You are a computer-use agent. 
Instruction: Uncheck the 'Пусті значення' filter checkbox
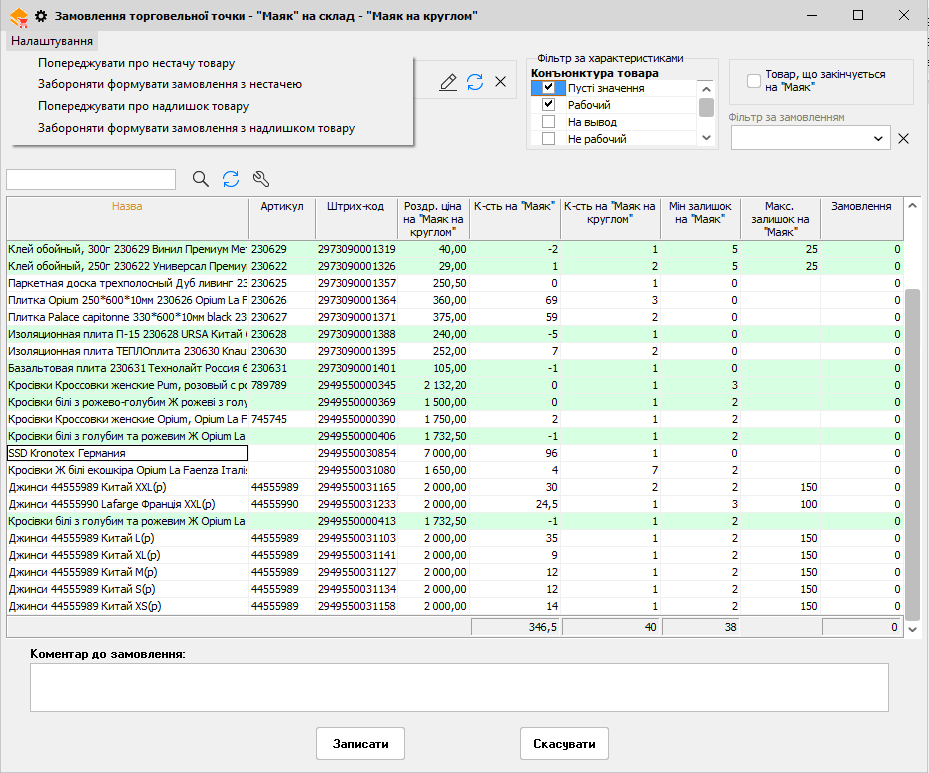tap(548, 88)
